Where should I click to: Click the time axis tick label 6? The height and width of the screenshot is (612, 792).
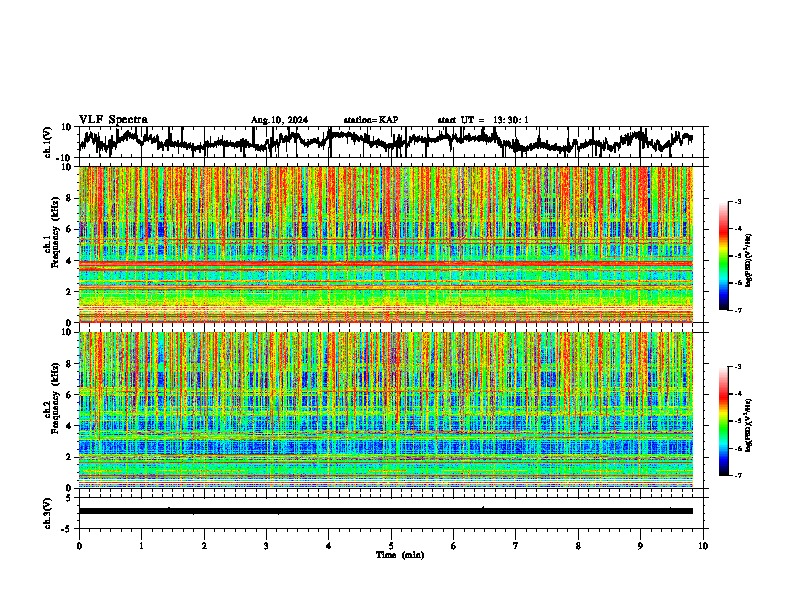coord(454,546)
